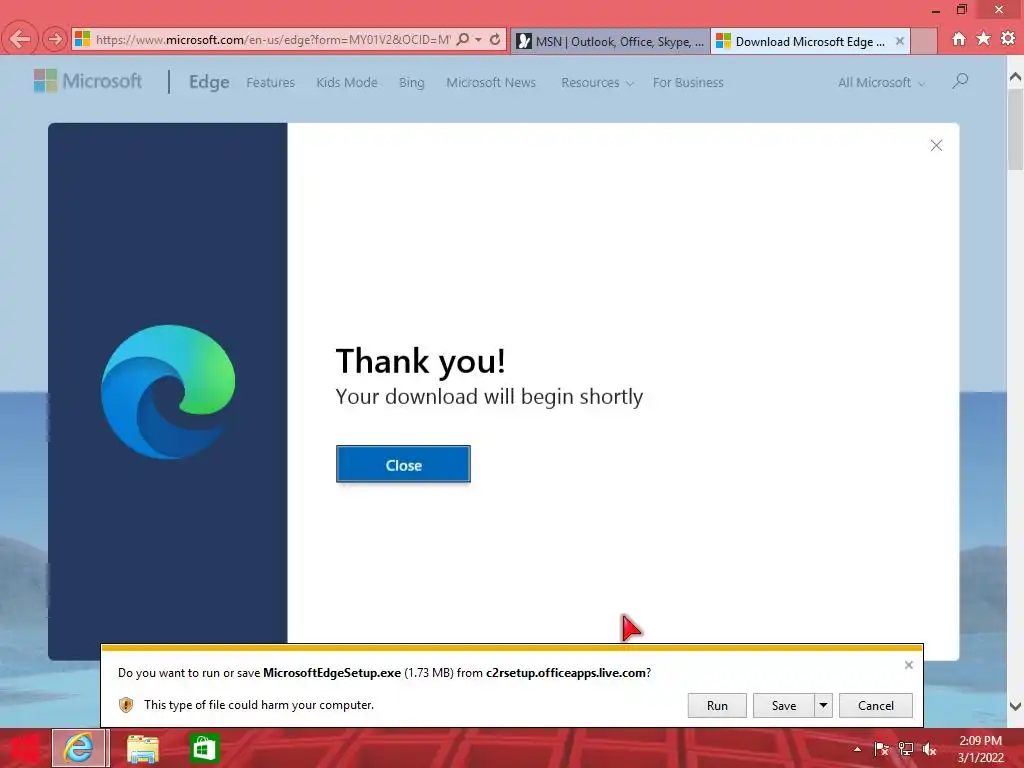Image resolution: width=1024 pixels, height=768 pixels.
Task: Open File Explorer from taskbar
Action: click(x=142, y=748)
